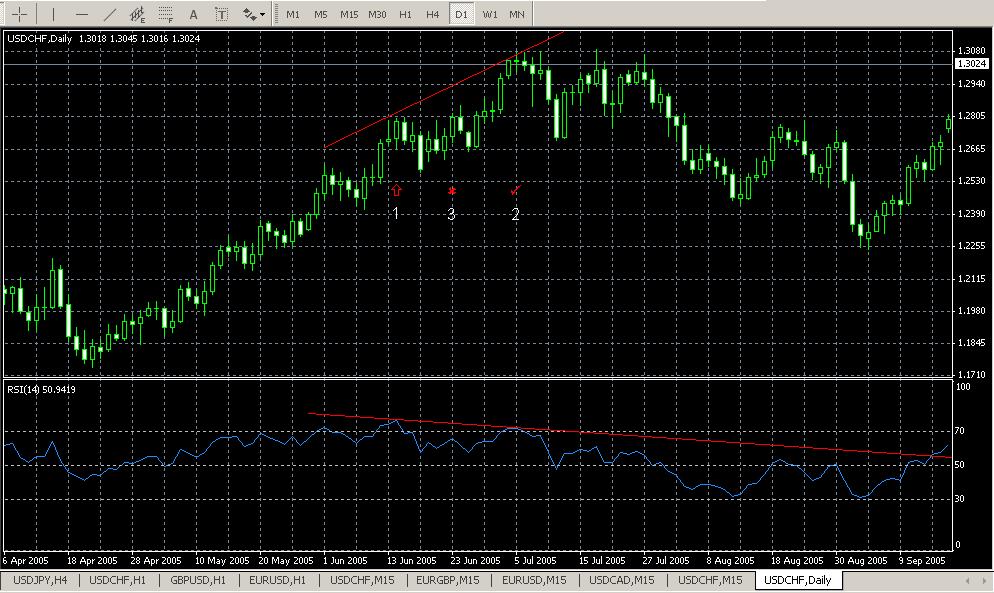Switch to the H4 timeframe
This screenshot has height=593, width=994.
click(433, 14)
